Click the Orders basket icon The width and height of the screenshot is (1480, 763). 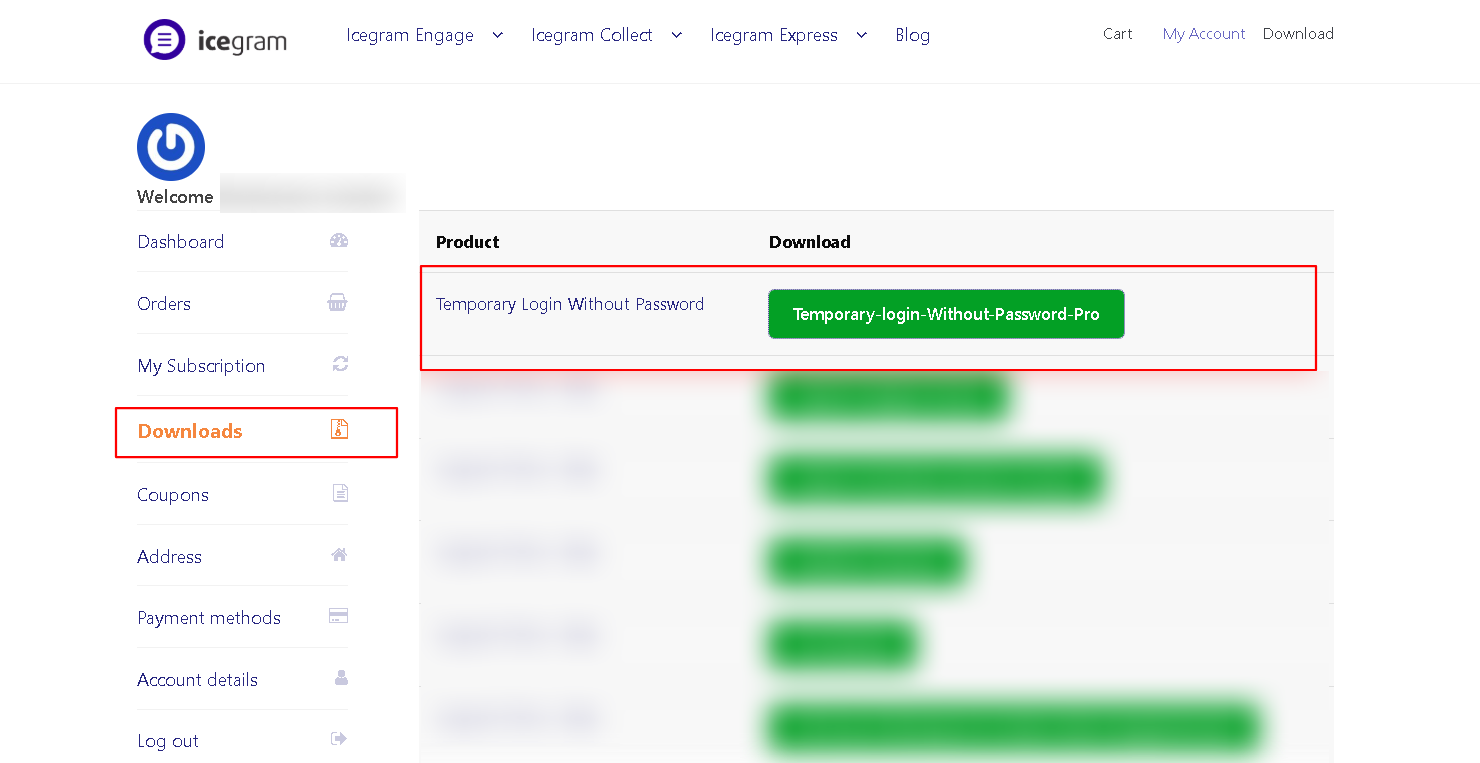tap(338, 303)
